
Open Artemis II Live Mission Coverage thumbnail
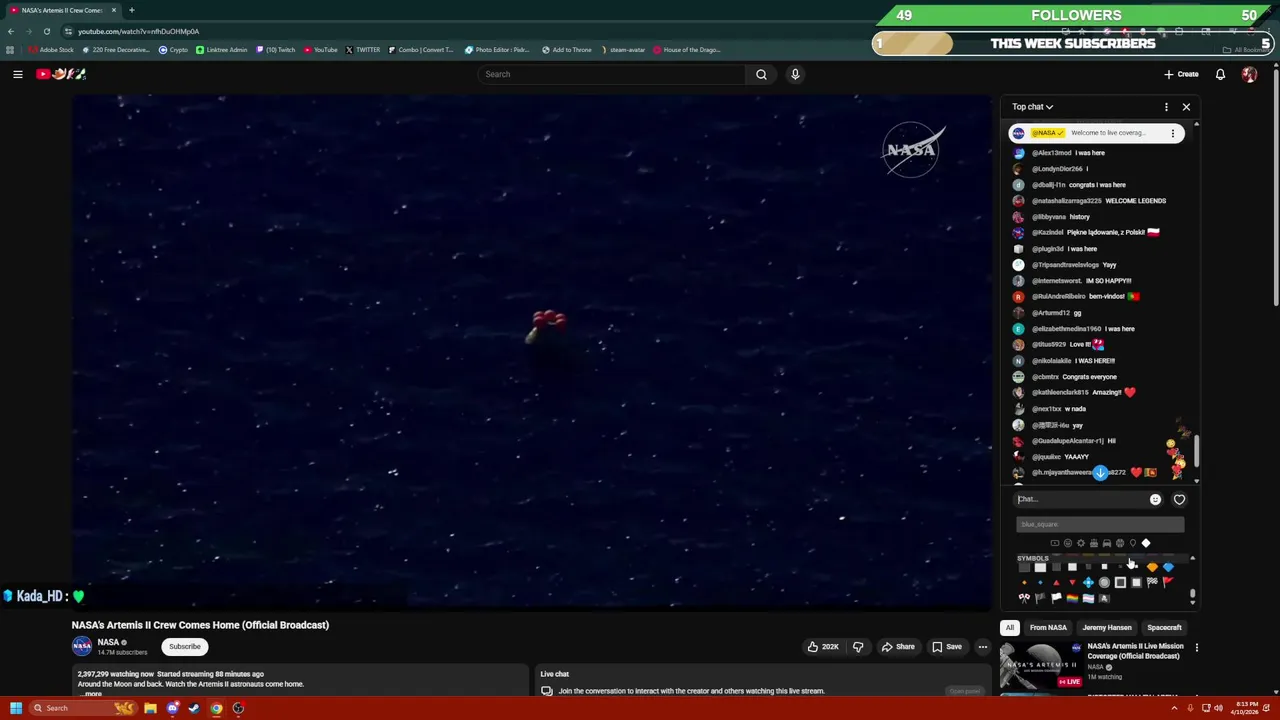coord(1041,666)
